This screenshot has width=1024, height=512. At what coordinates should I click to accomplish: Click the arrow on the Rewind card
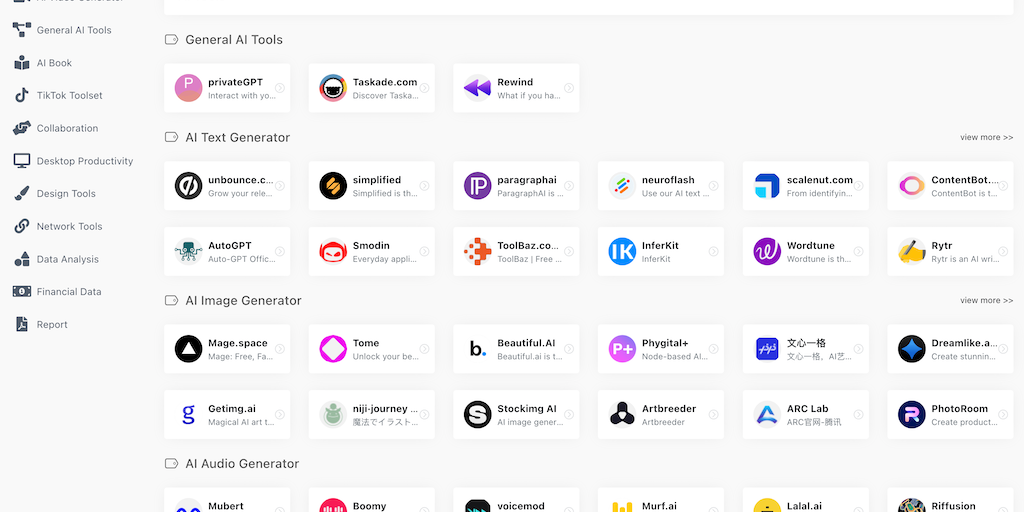pos(569,88)
